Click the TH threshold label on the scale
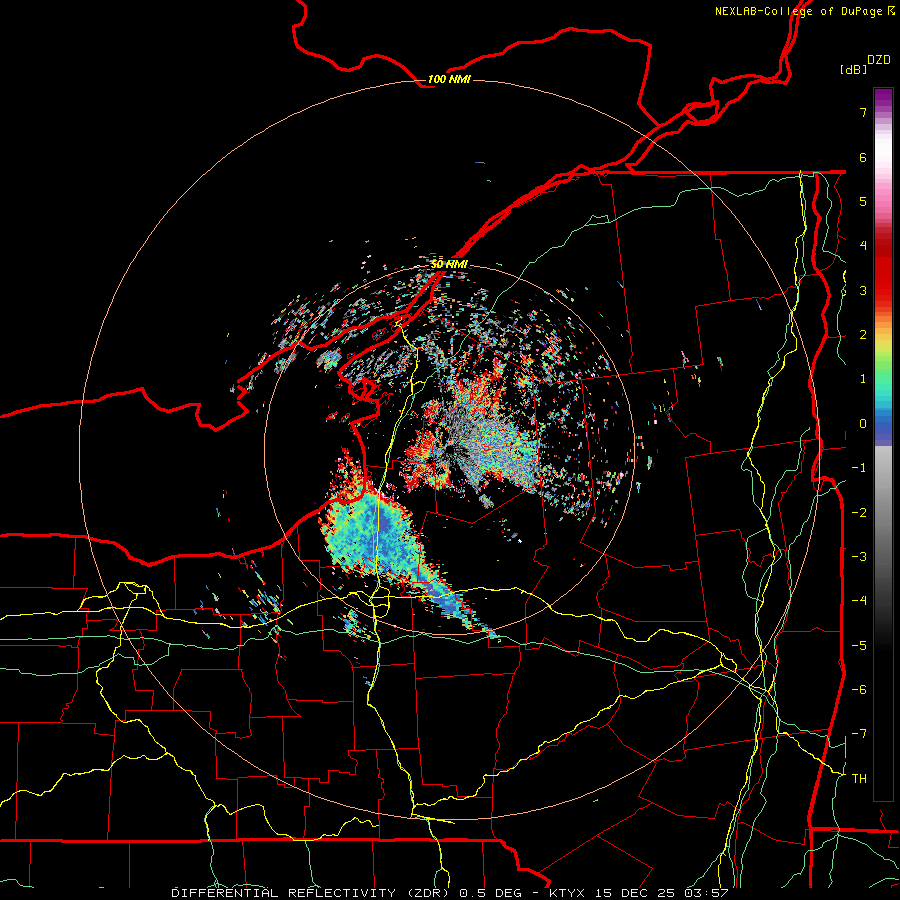The image size is (900, 900). click(859, 779)
